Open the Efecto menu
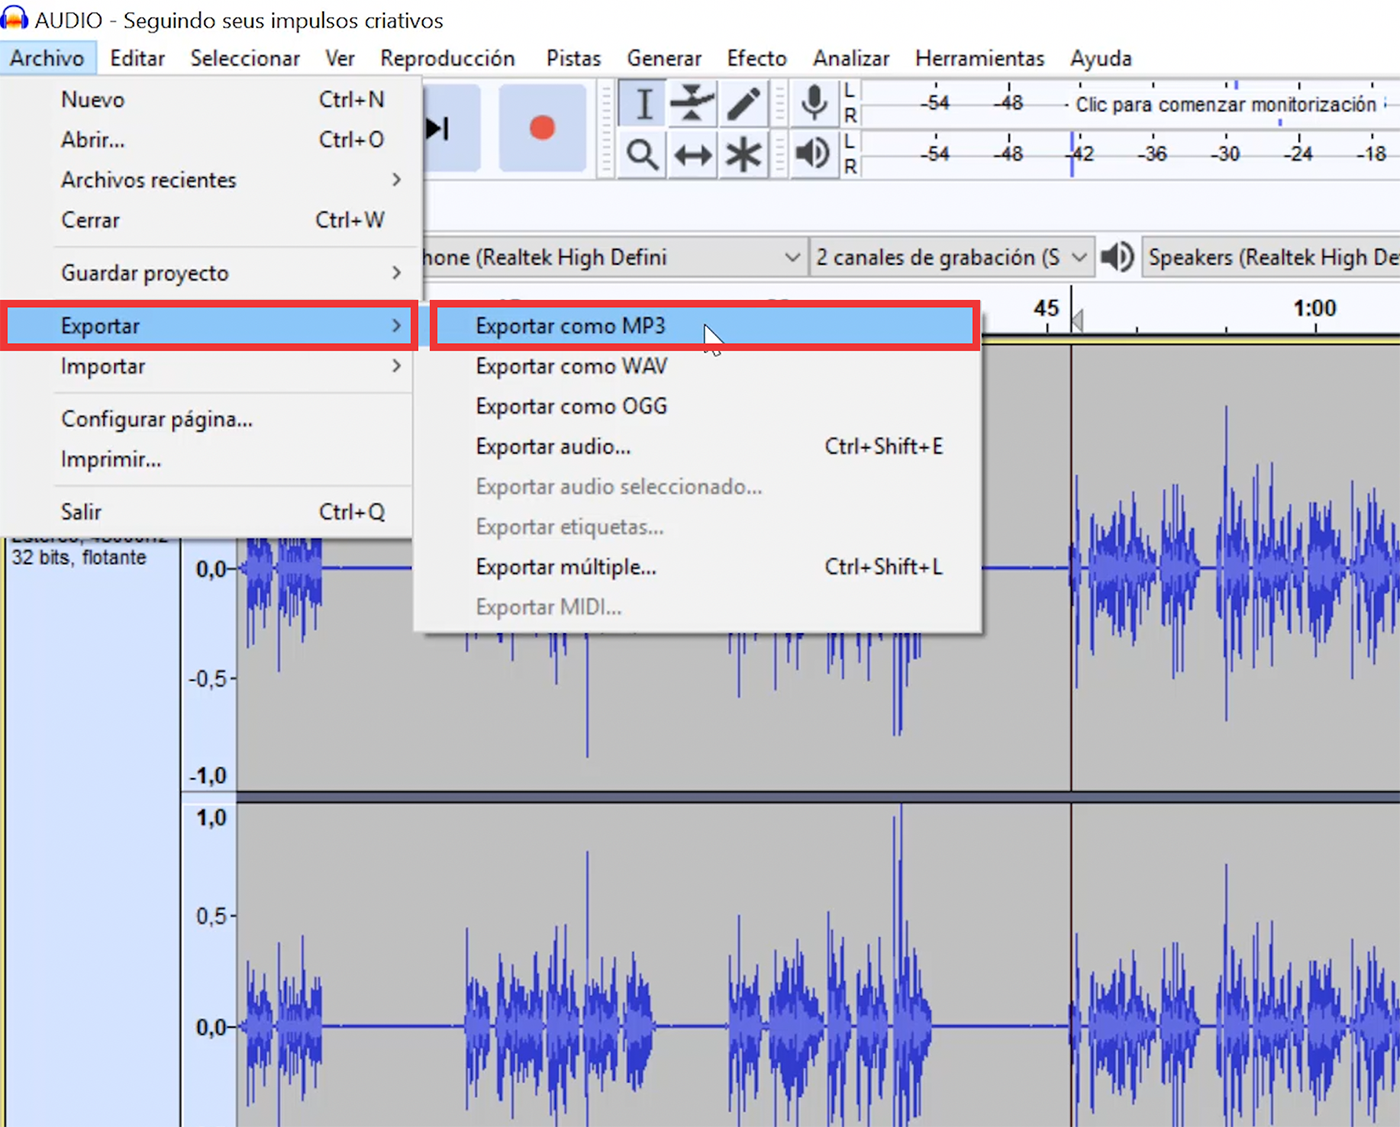This screenshot has height=1127, width=1400. 757,58
